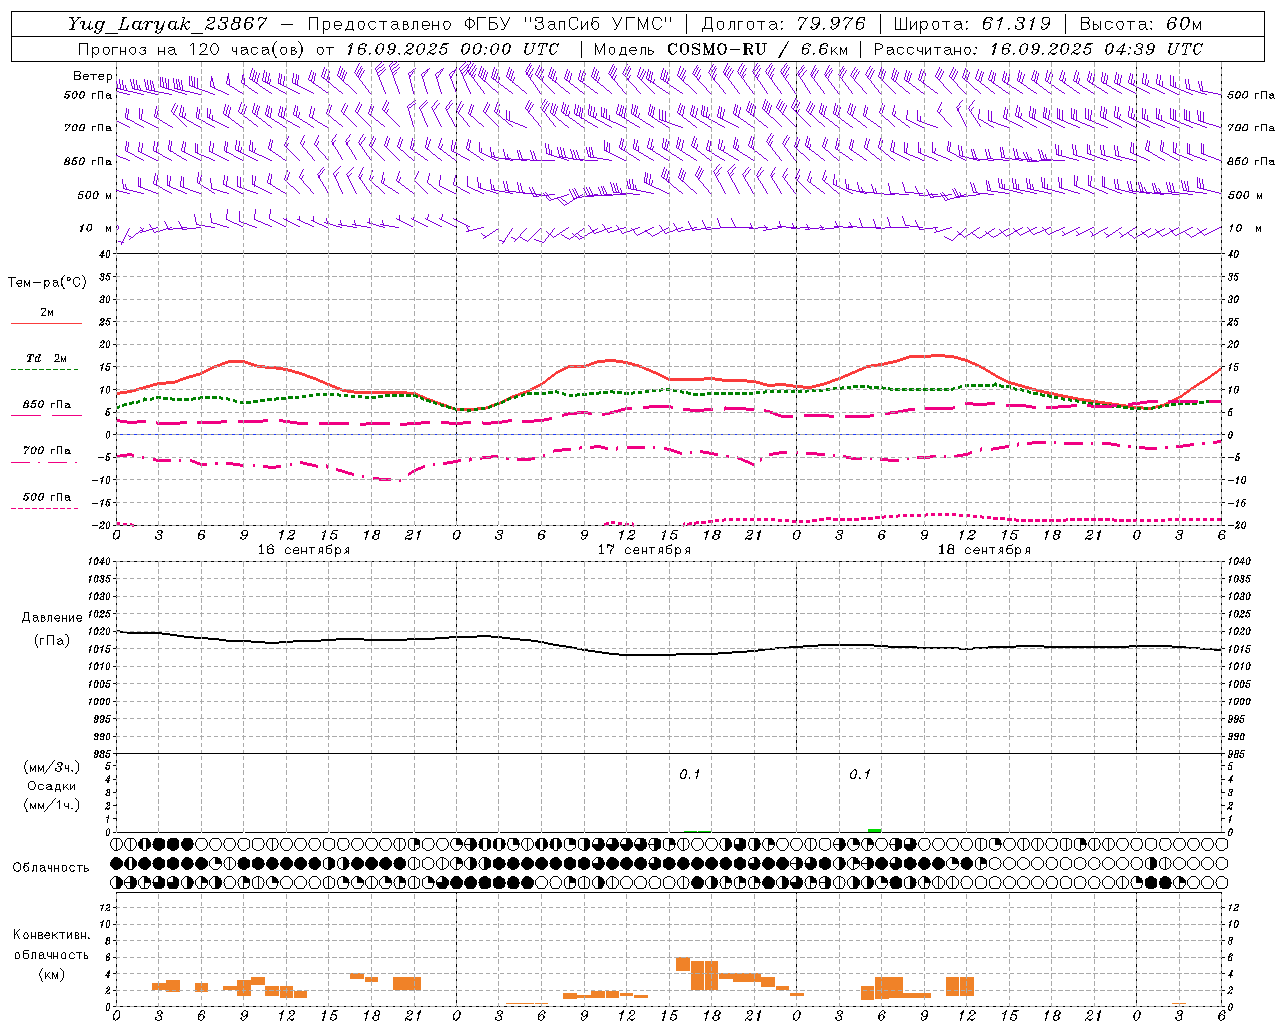Click the 16 сентября date label

pos(304,550)
